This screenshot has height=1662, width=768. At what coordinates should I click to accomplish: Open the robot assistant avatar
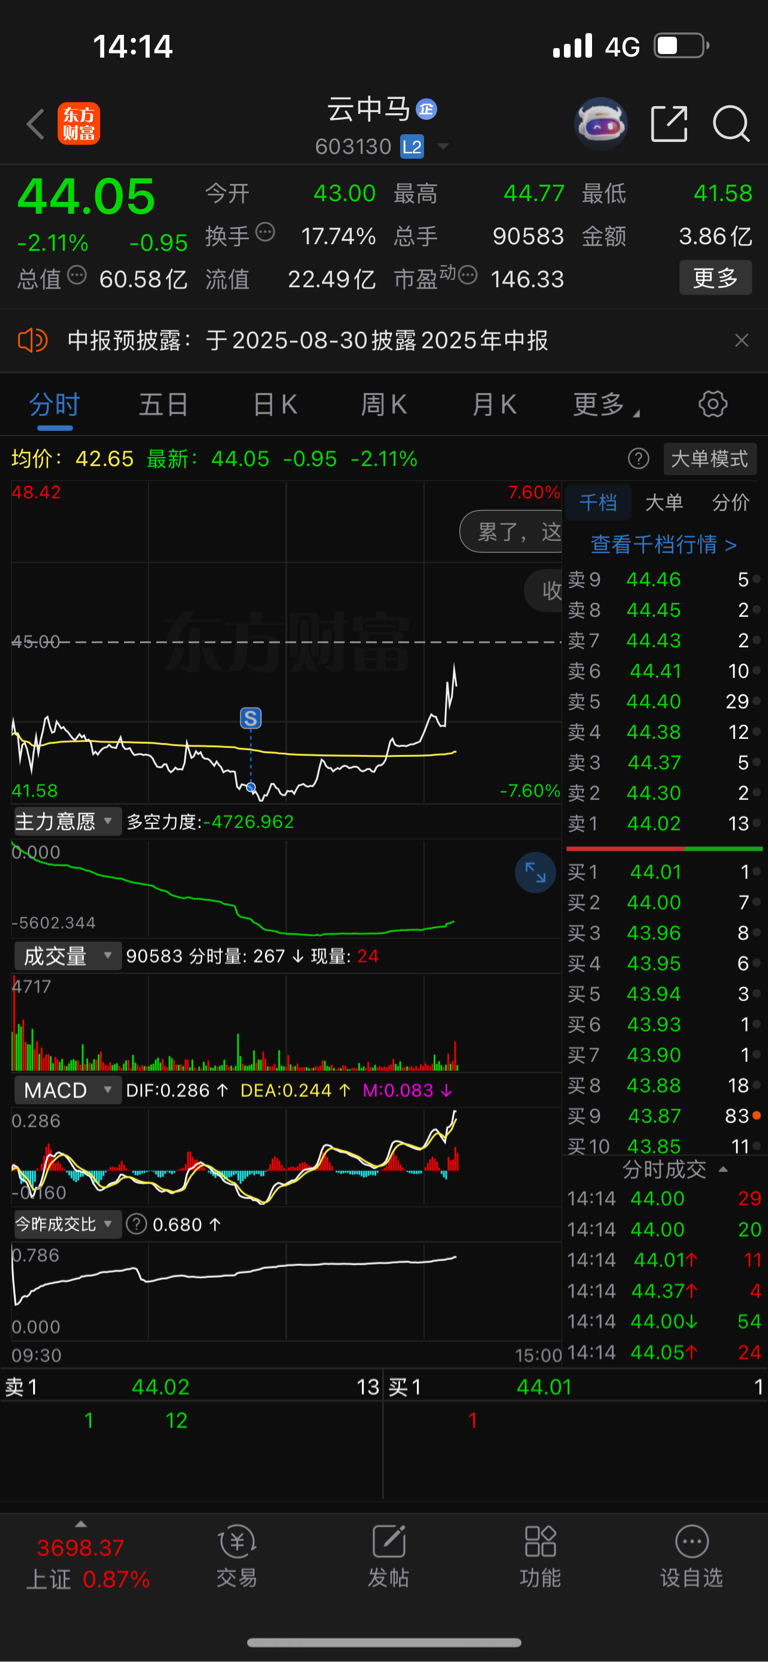pyautogui.click(x=600, y=124)
